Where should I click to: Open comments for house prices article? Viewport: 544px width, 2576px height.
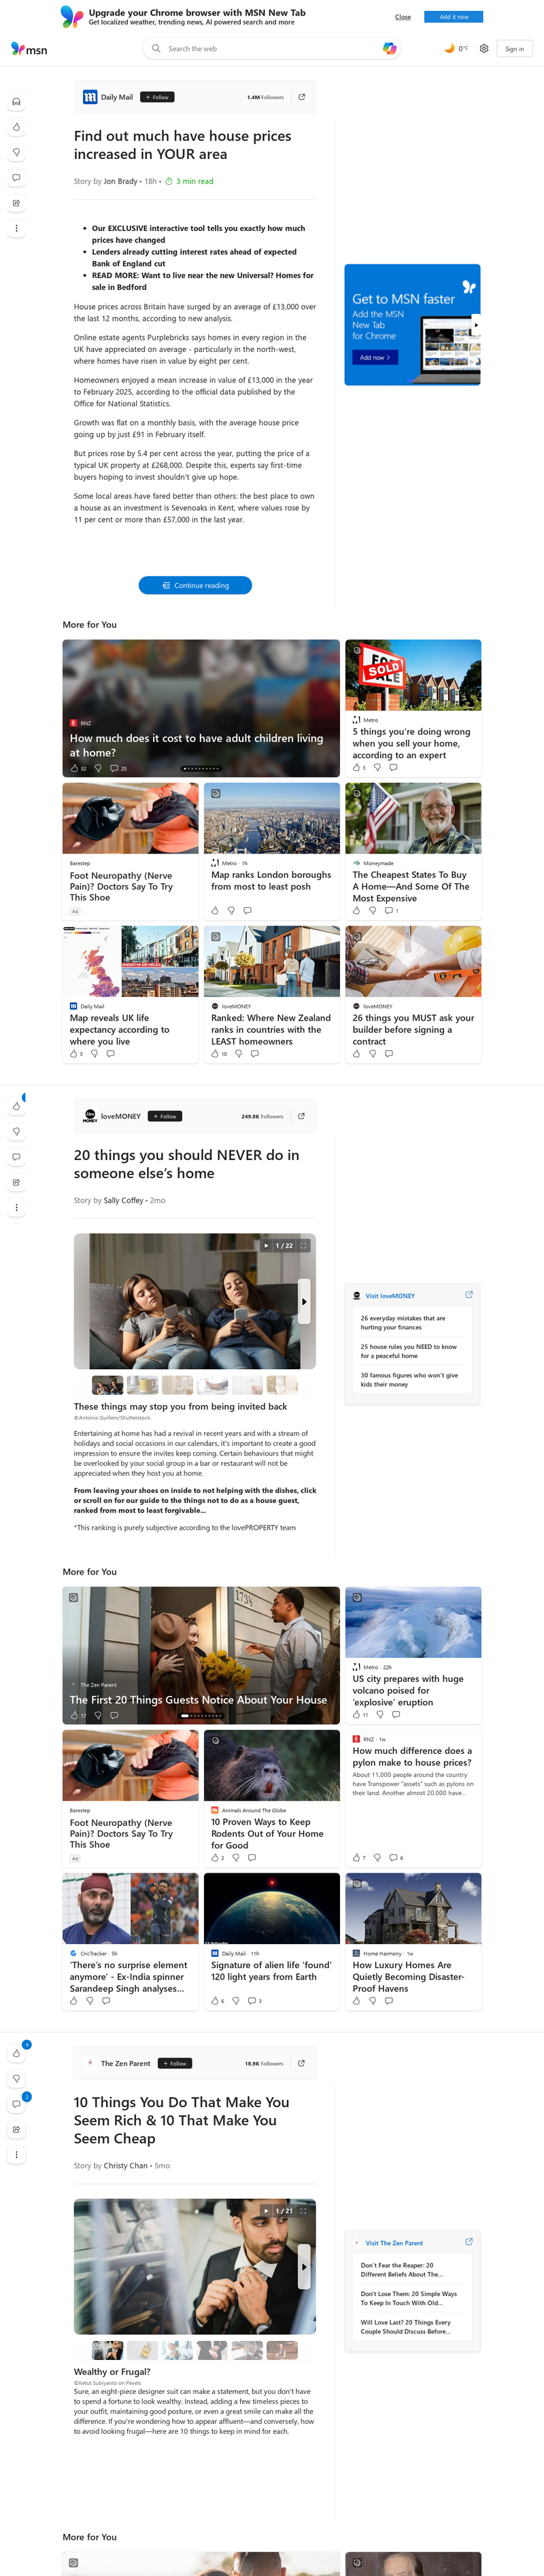(x=16, y=178)
